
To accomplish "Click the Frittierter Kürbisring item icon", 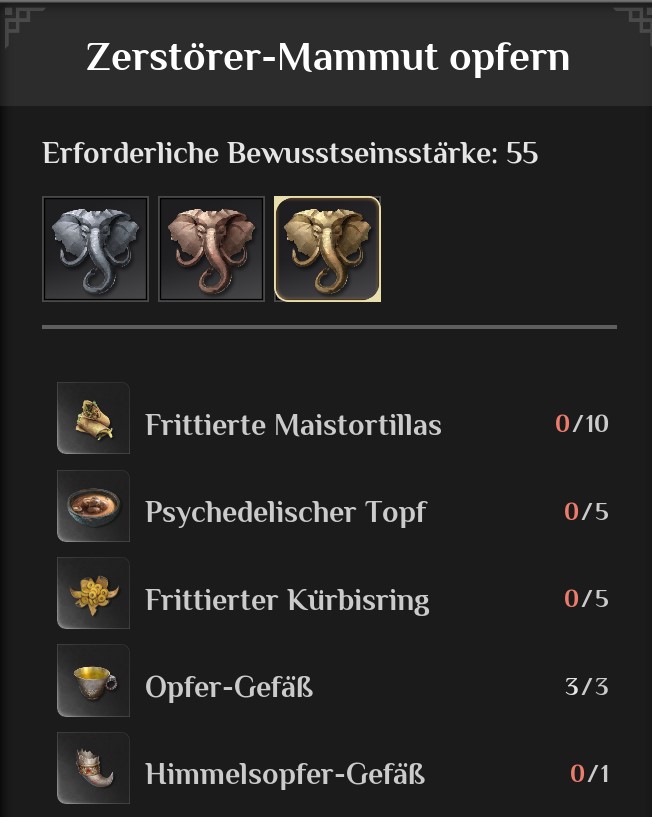I will (x=93, y=593).
